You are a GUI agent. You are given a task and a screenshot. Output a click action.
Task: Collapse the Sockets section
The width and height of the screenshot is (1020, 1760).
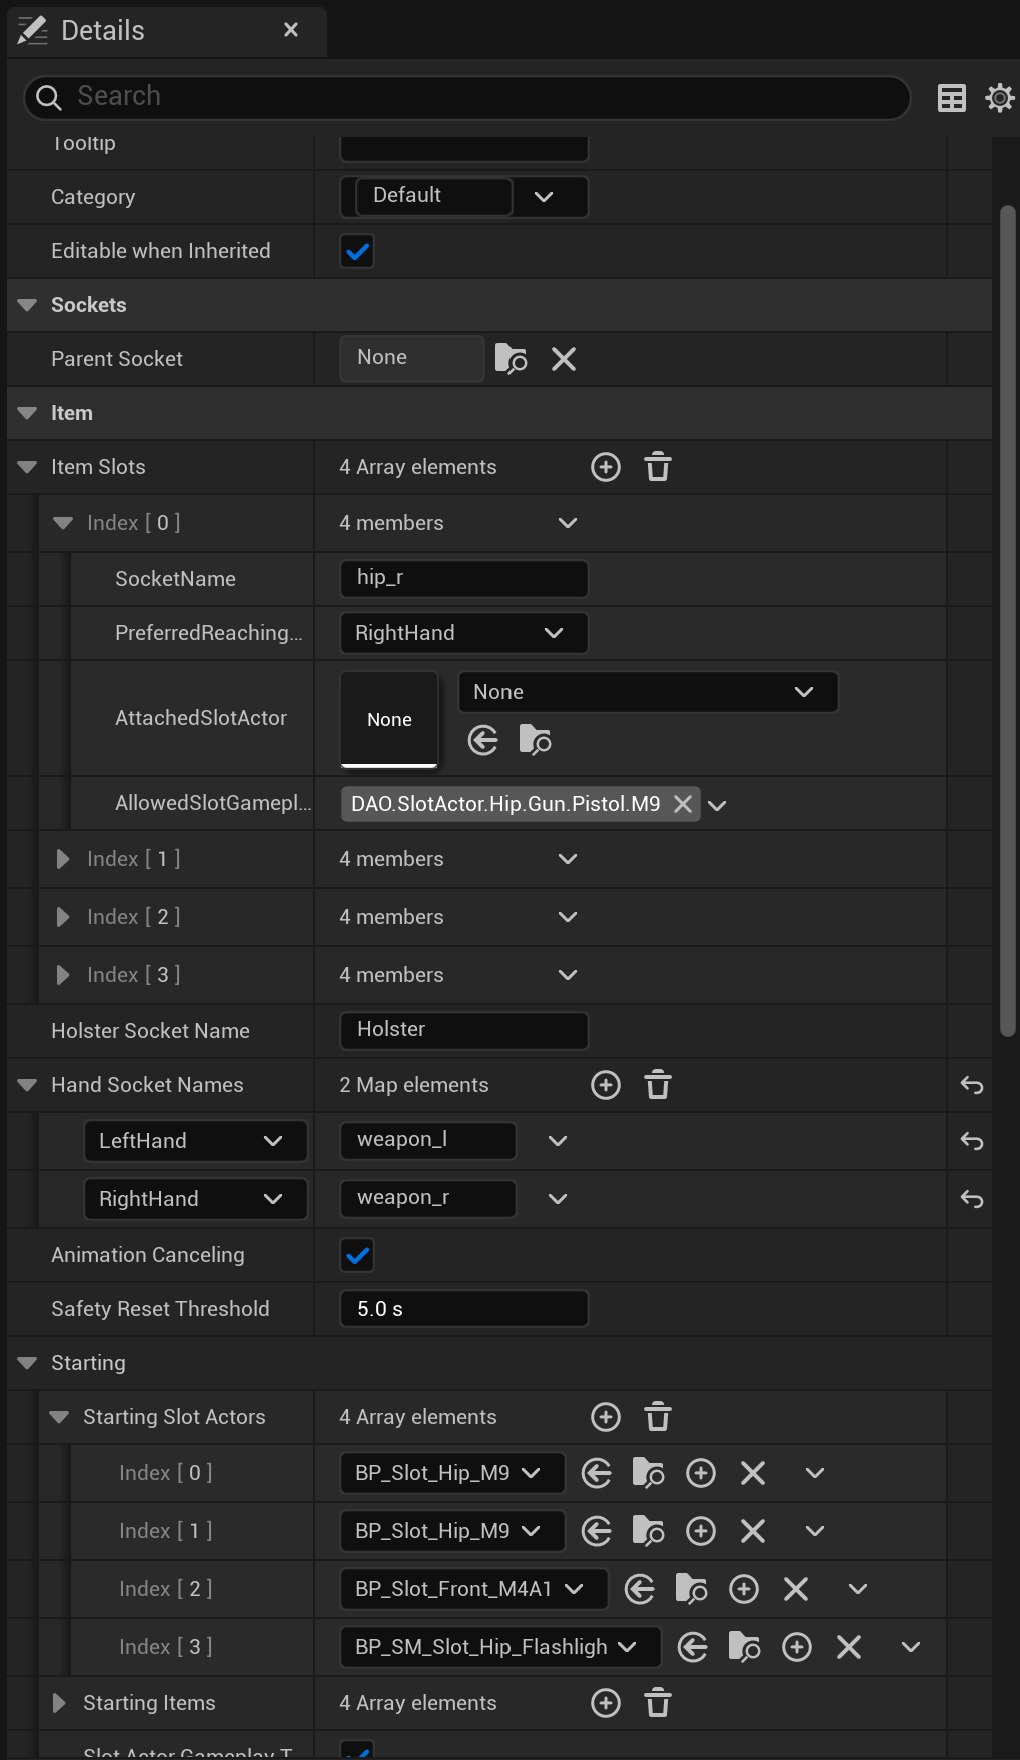coord(28,305)
